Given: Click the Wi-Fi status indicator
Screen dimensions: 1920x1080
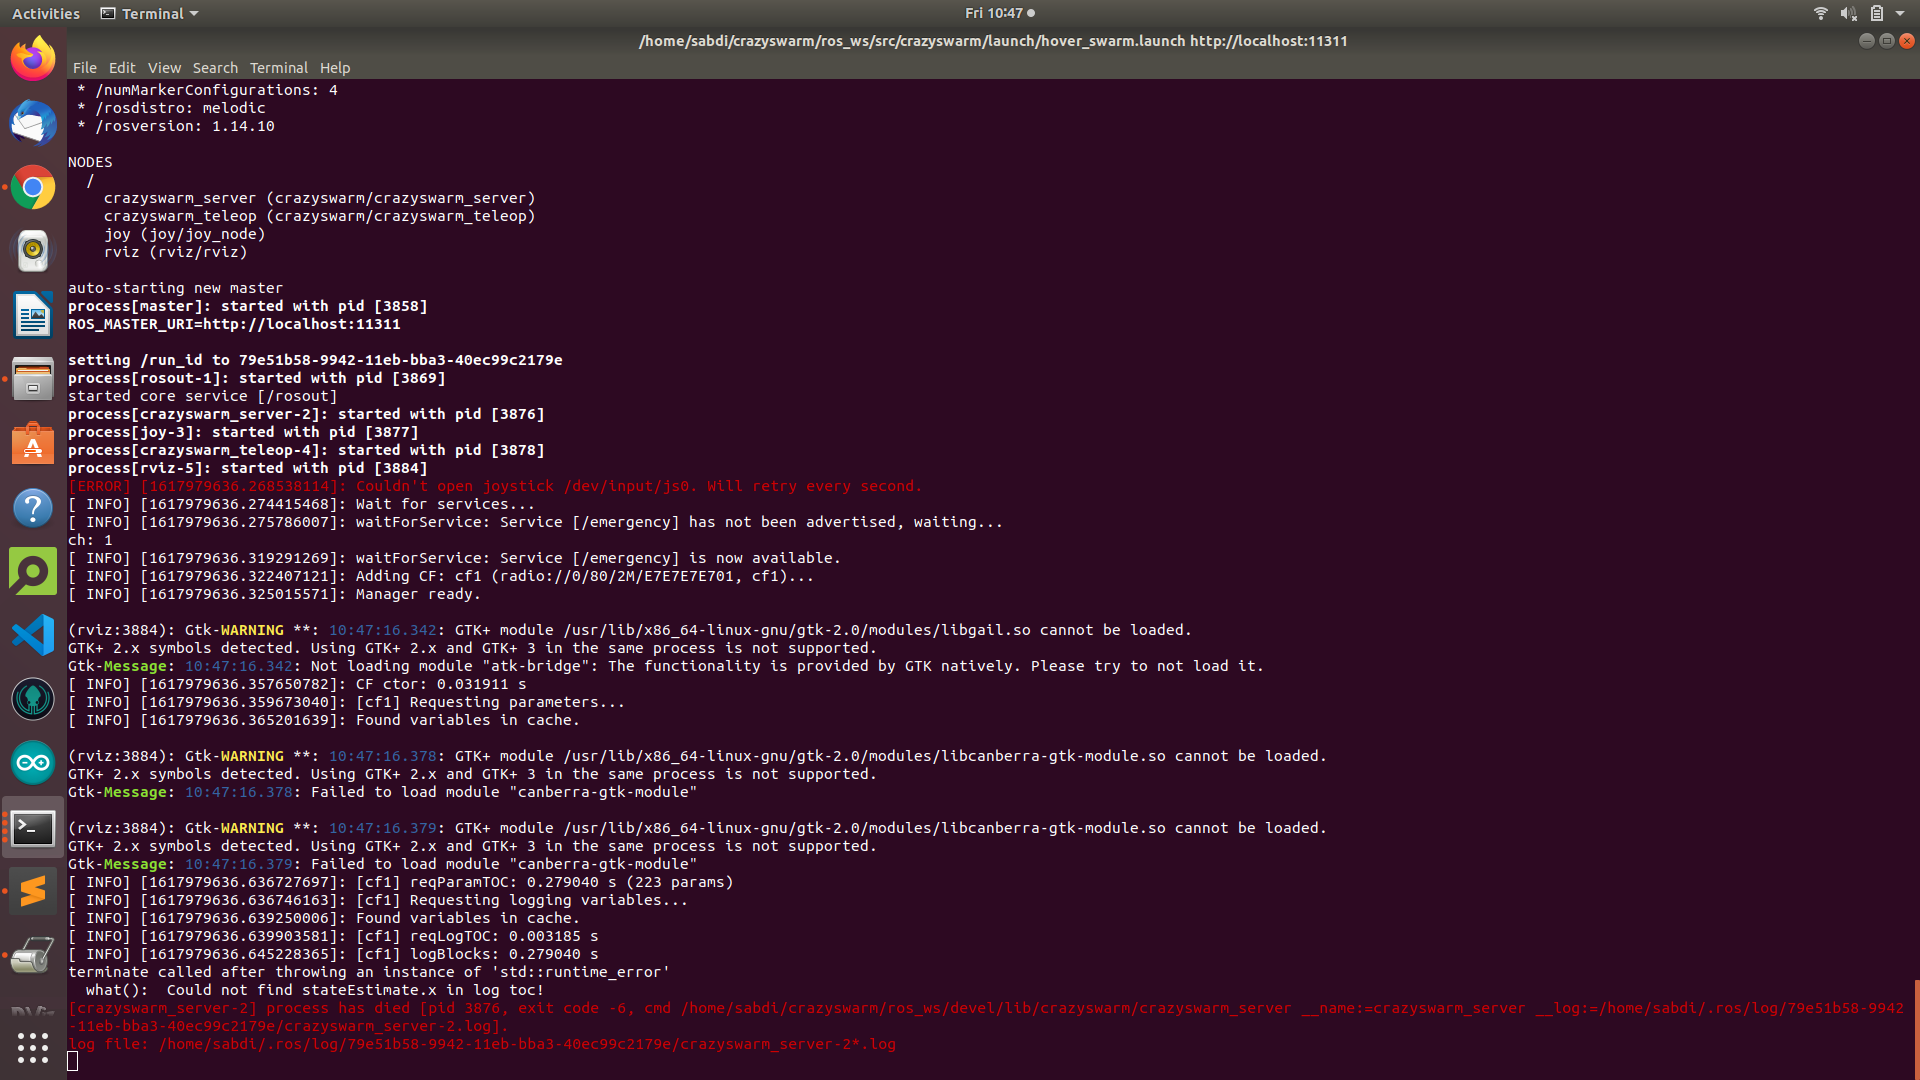Looking at the screenshot, I should point(1819,13).
